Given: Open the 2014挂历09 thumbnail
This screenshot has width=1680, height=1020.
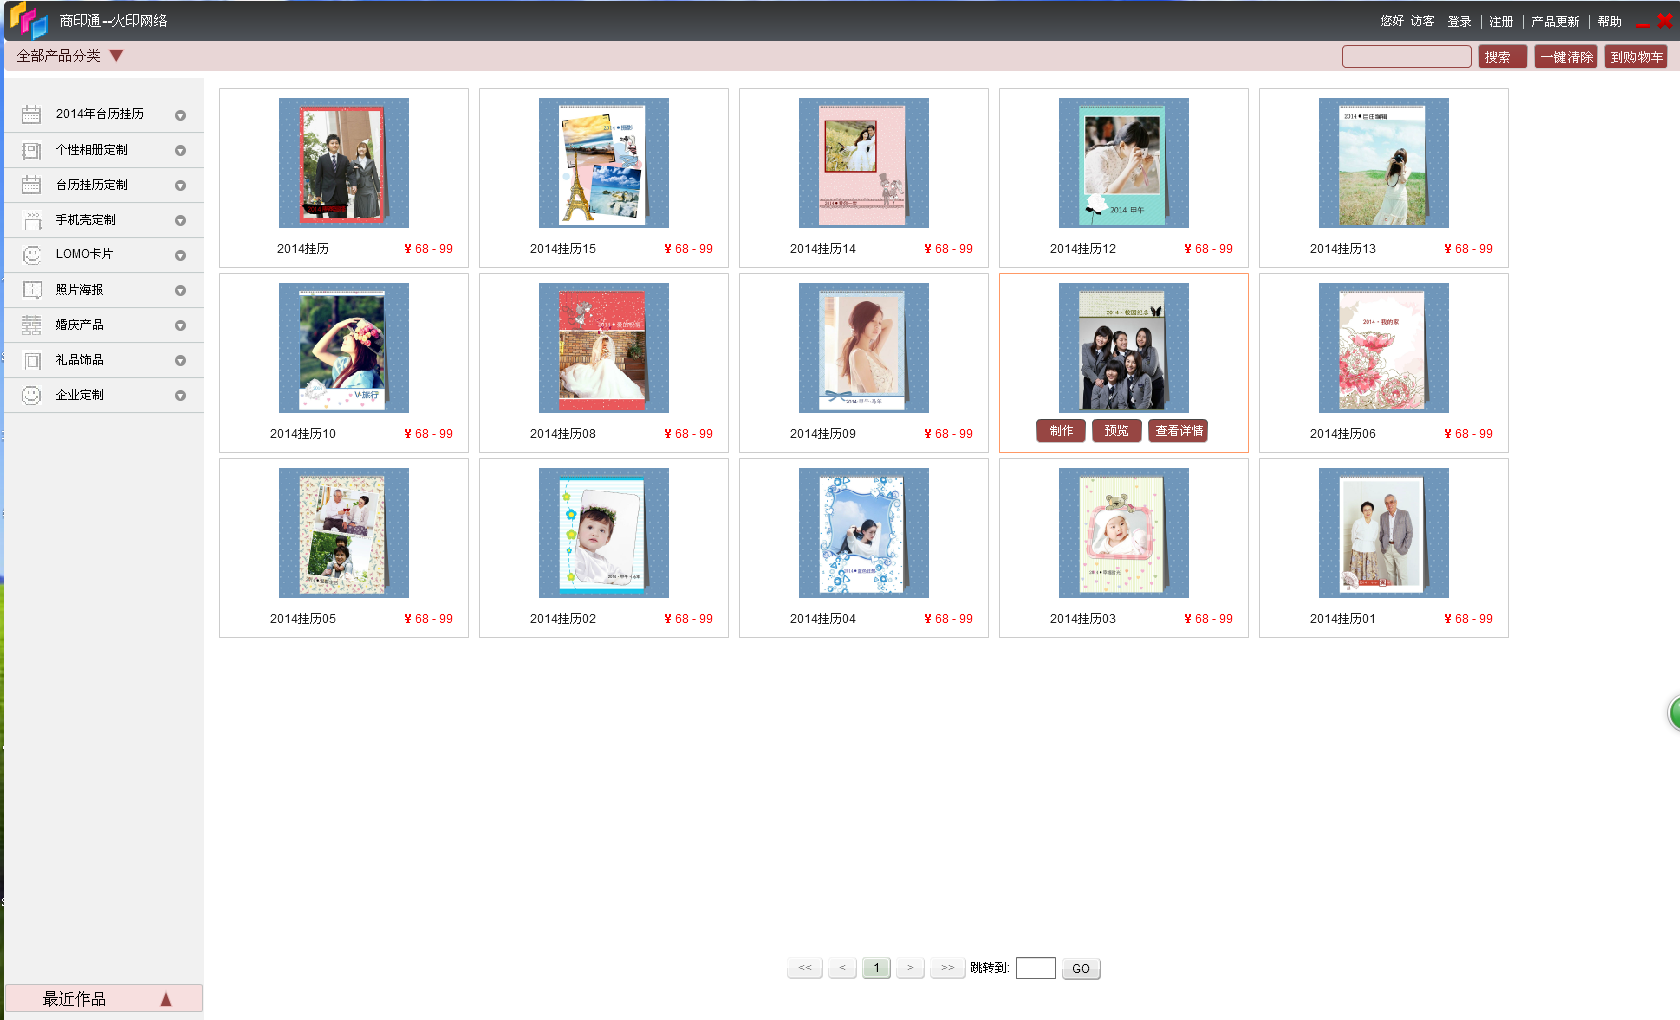Looking at the screenshot, I should [x=864, y=348].
